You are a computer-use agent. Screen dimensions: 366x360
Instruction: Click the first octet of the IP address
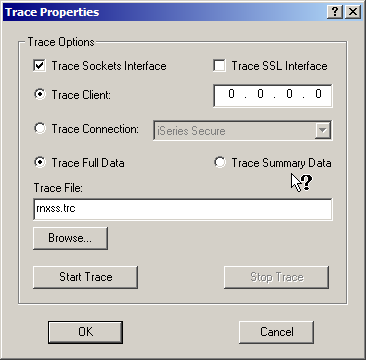231,94
